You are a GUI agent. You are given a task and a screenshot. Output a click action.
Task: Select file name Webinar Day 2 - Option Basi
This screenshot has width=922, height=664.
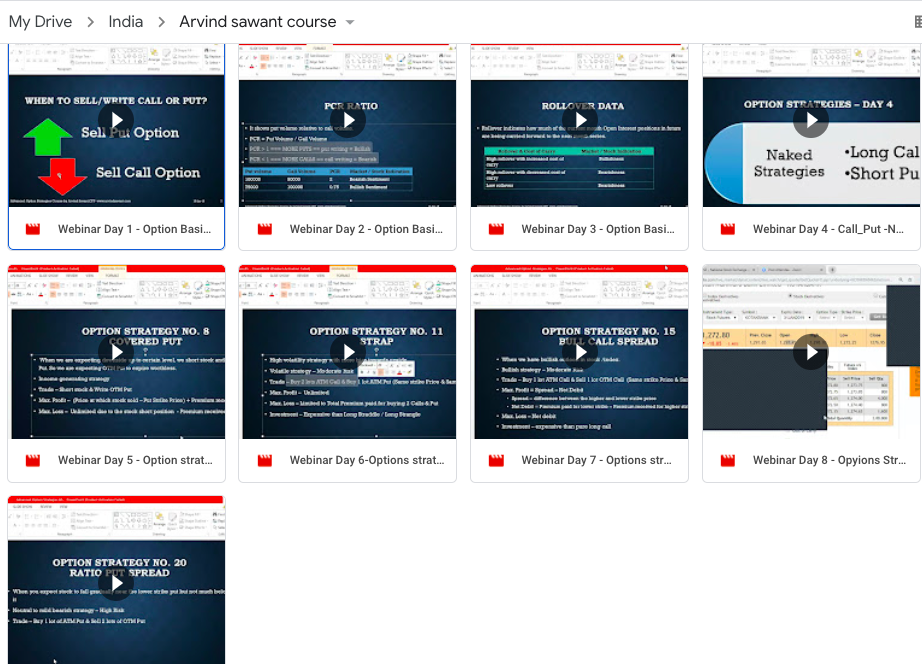tap(366, 229)
